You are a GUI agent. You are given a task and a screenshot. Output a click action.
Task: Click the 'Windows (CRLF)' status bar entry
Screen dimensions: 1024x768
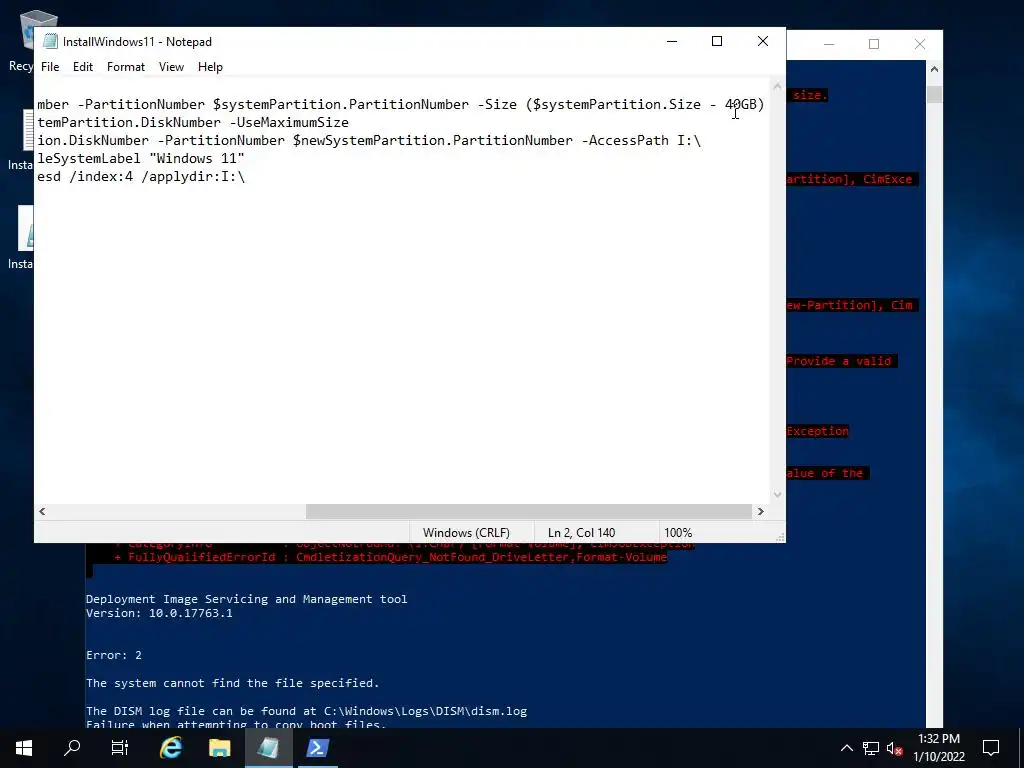point(466,533)
